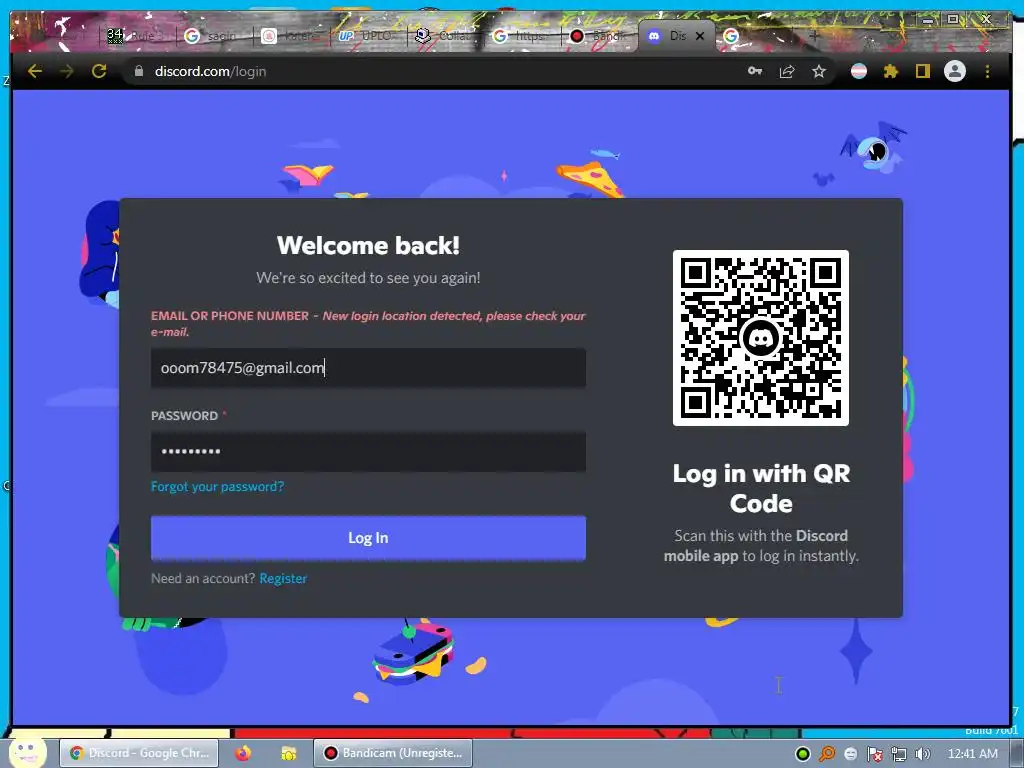1024x768 pixels.
Task: Click the browser forward arrow
Action: coord(67,71)
